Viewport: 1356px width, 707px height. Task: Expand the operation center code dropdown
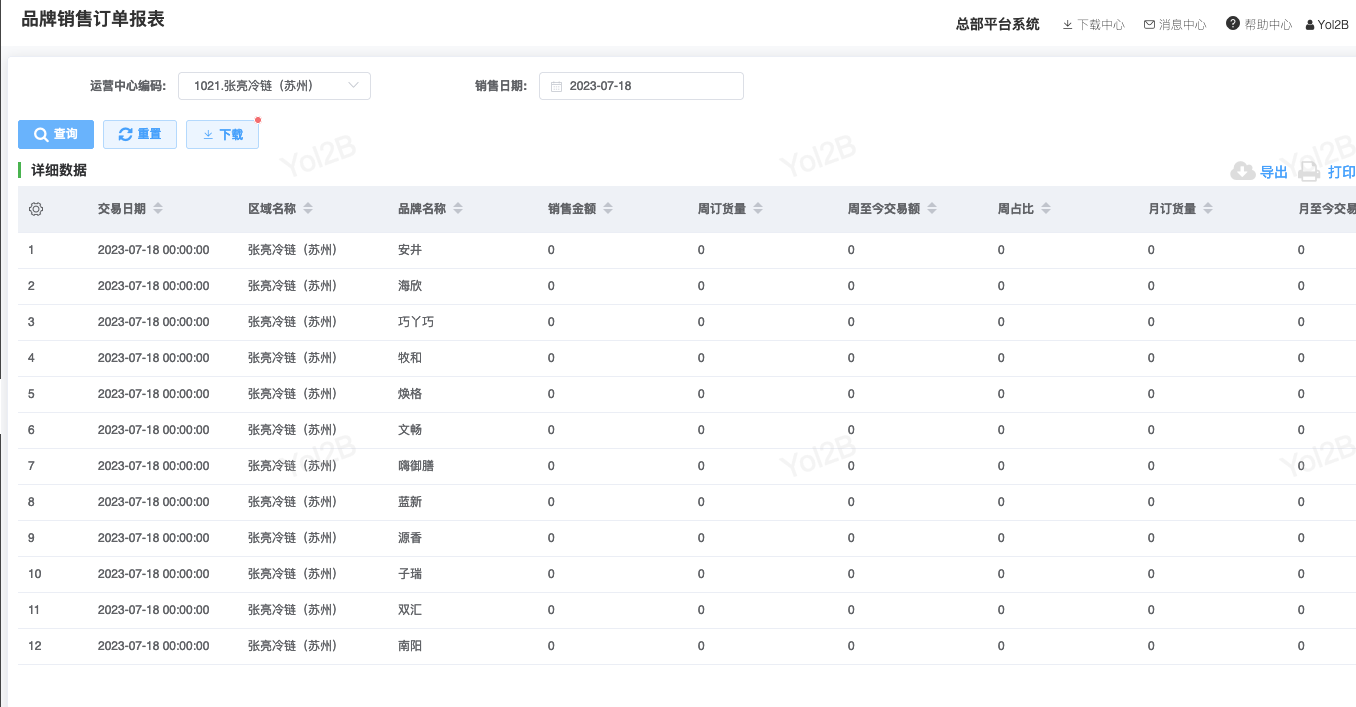(353, 86)
